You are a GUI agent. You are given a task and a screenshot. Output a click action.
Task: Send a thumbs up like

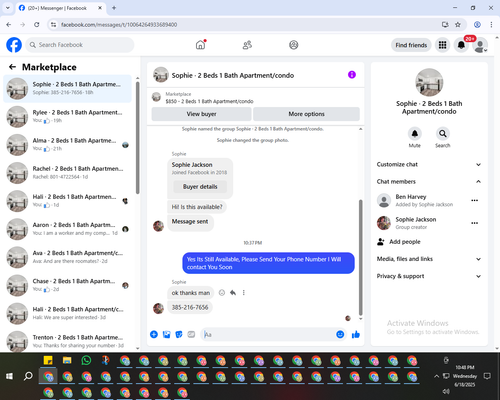point(356,334)
